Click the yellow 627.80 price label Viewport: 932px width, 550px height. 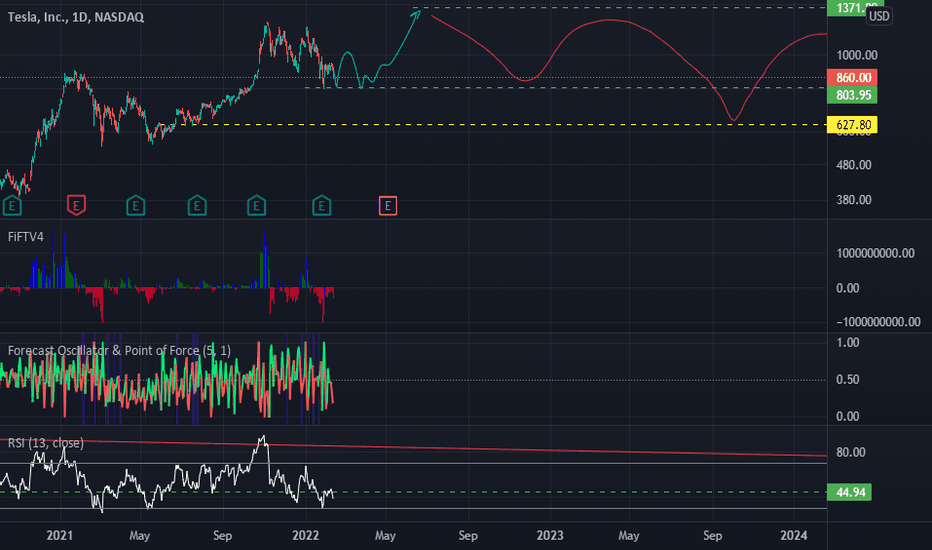pos(852,125)
